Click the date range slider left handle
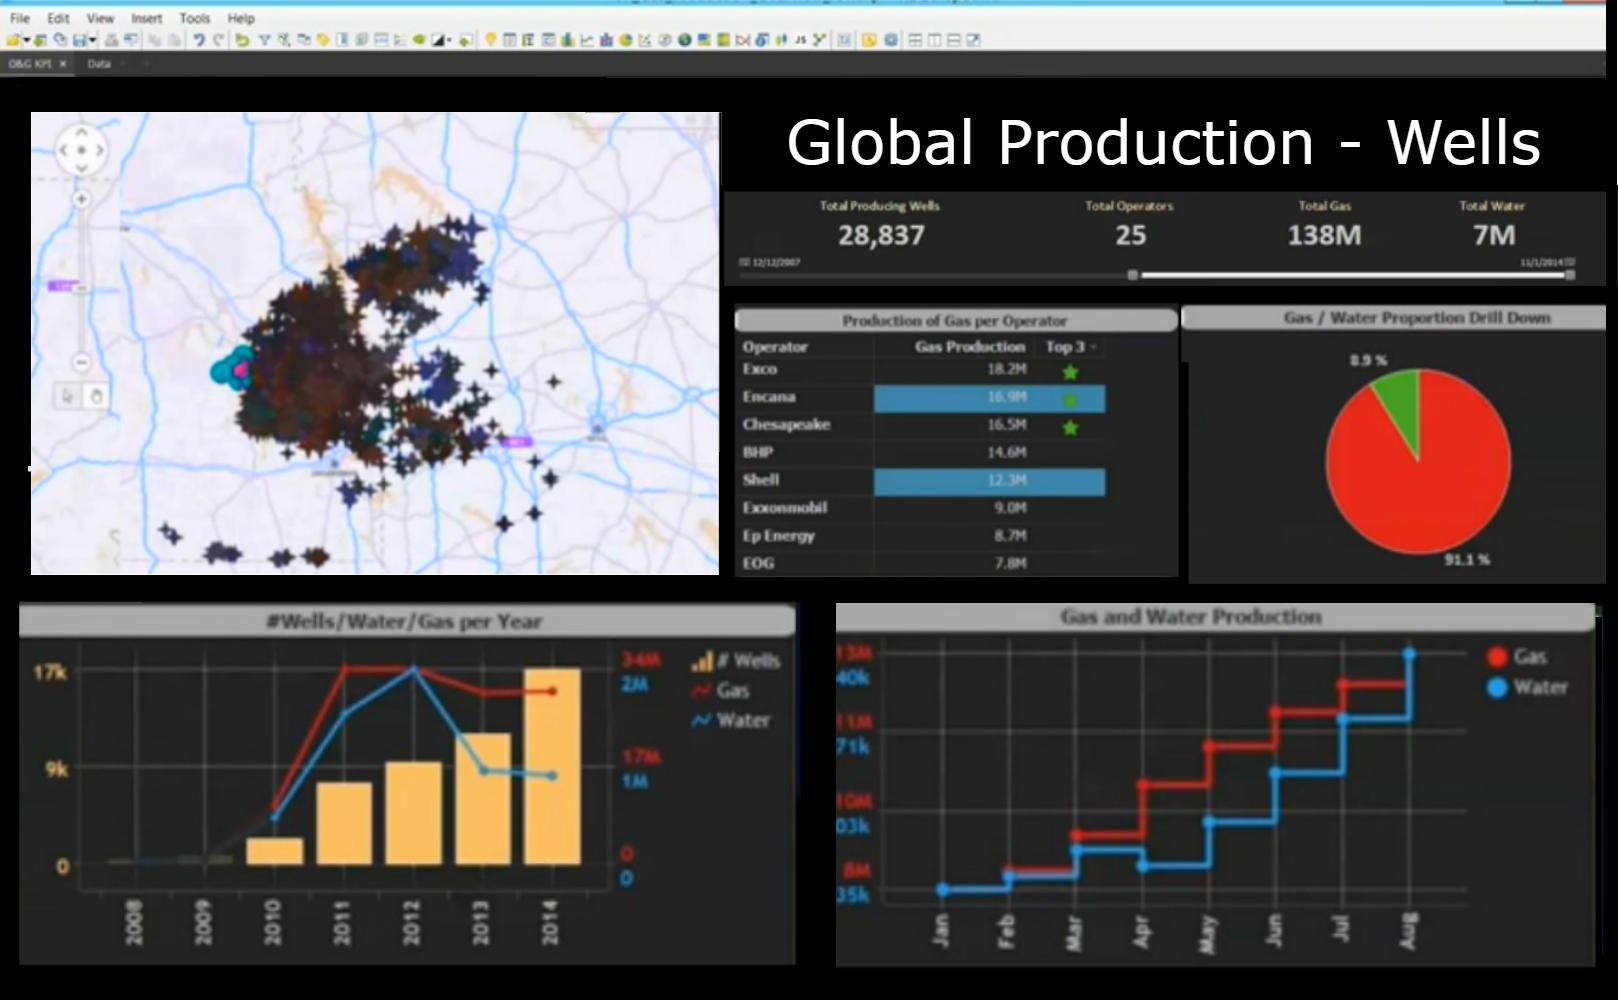 point(1132,274)
